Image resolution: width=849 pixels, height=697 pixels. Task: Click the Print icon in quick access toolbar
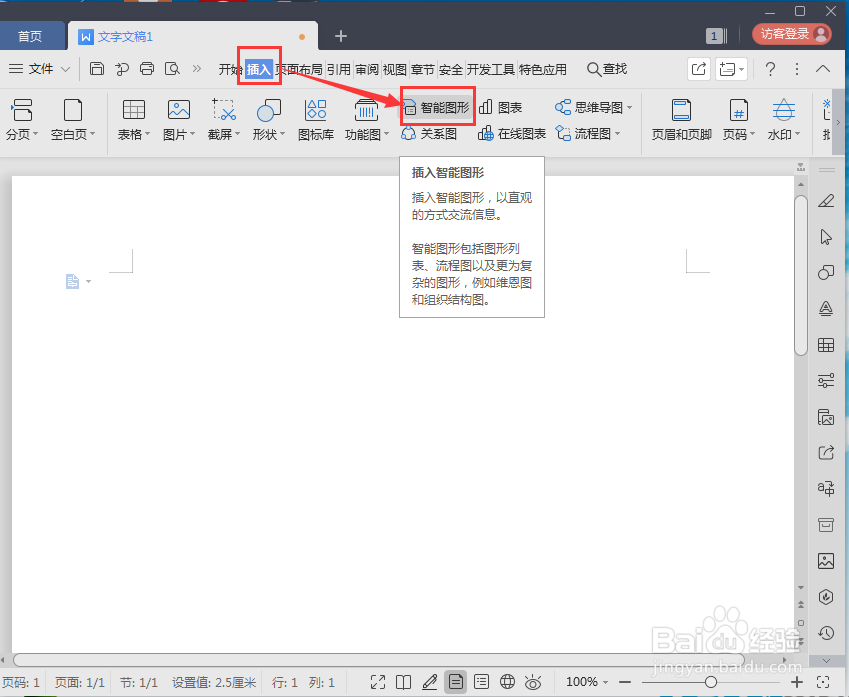coord(147,69)
